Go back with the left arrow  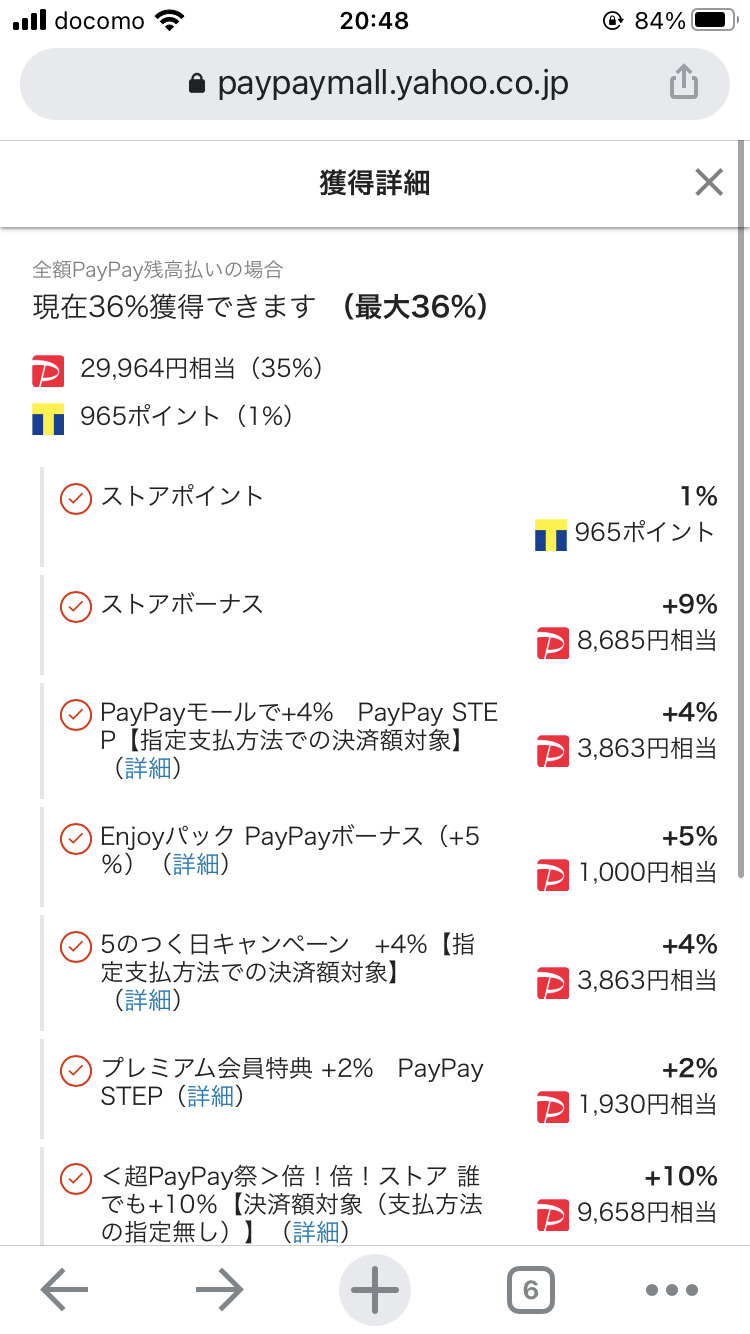point(64,1290)
